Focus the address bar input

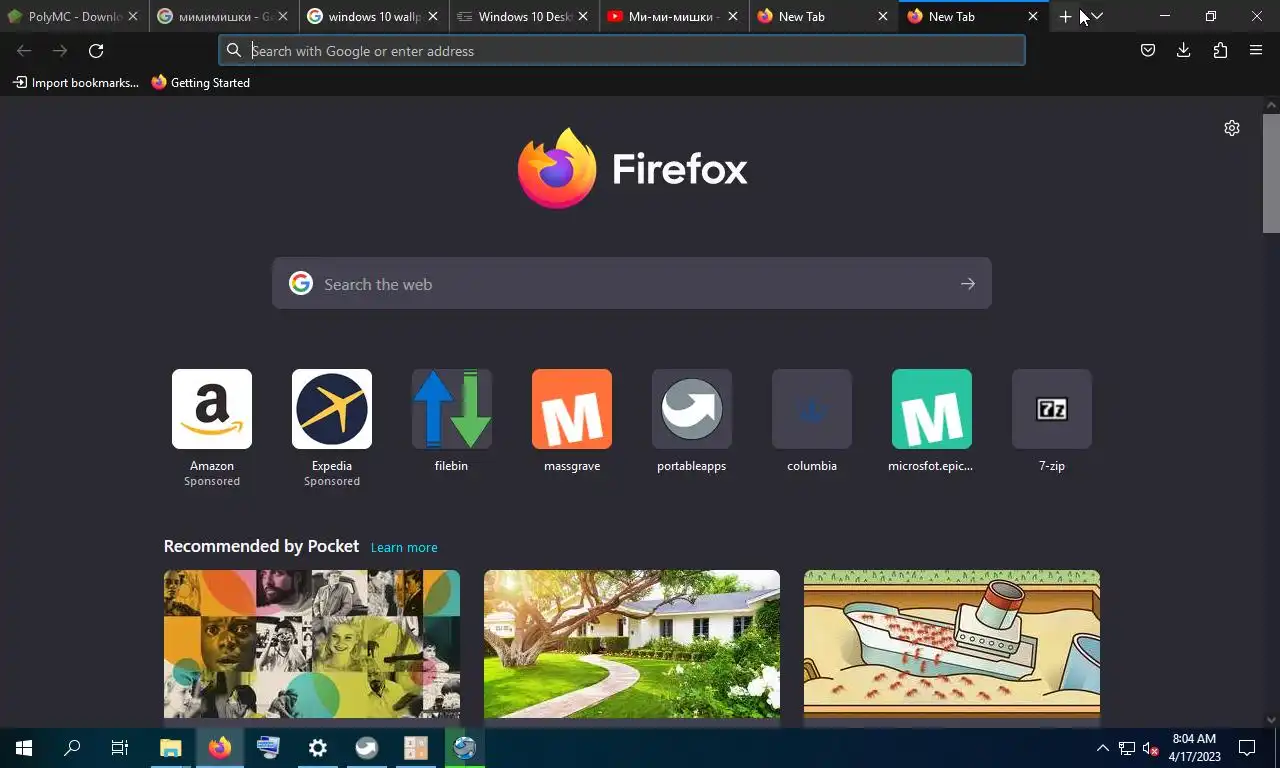pyautogui.click(x=622, y=51)
